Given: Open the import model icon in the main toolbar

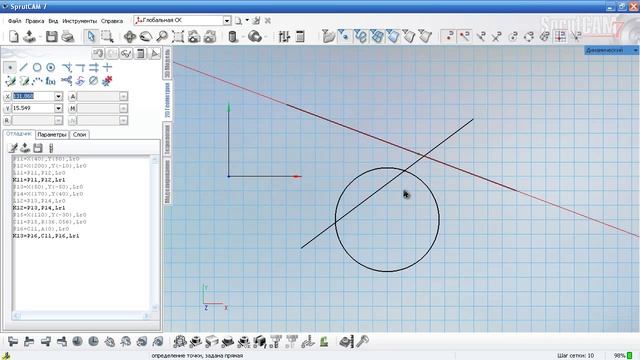Looking at the screenshot, I should [x=29, y=37].
